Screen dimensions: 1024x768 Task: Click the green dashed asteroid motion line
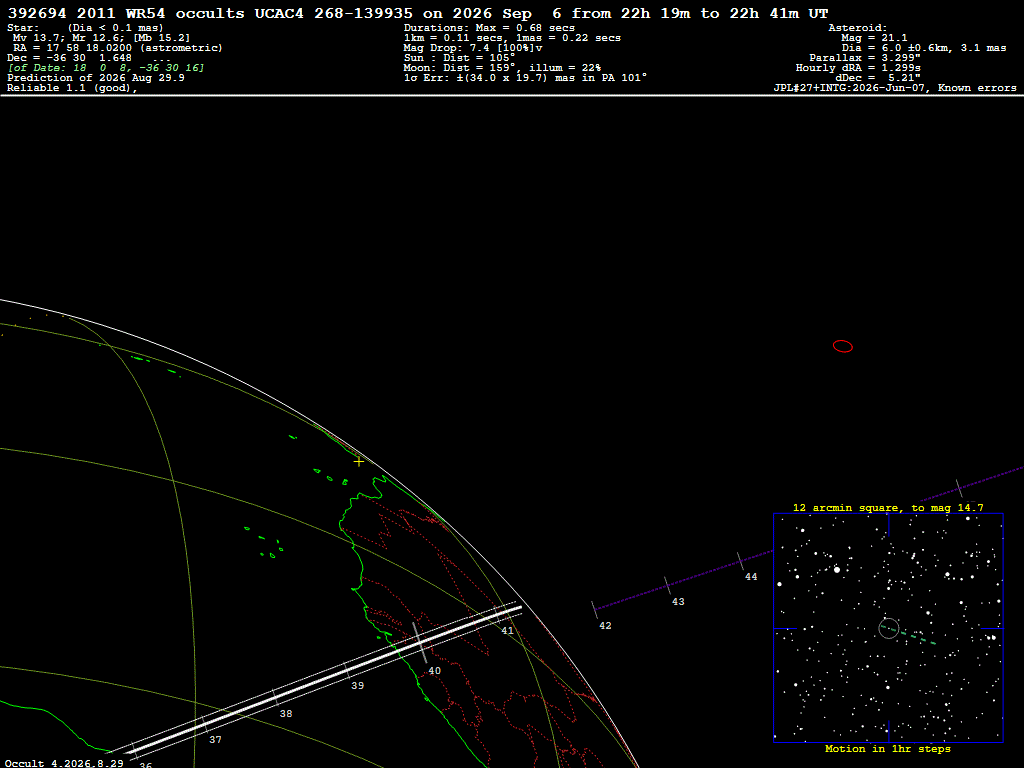908,635
